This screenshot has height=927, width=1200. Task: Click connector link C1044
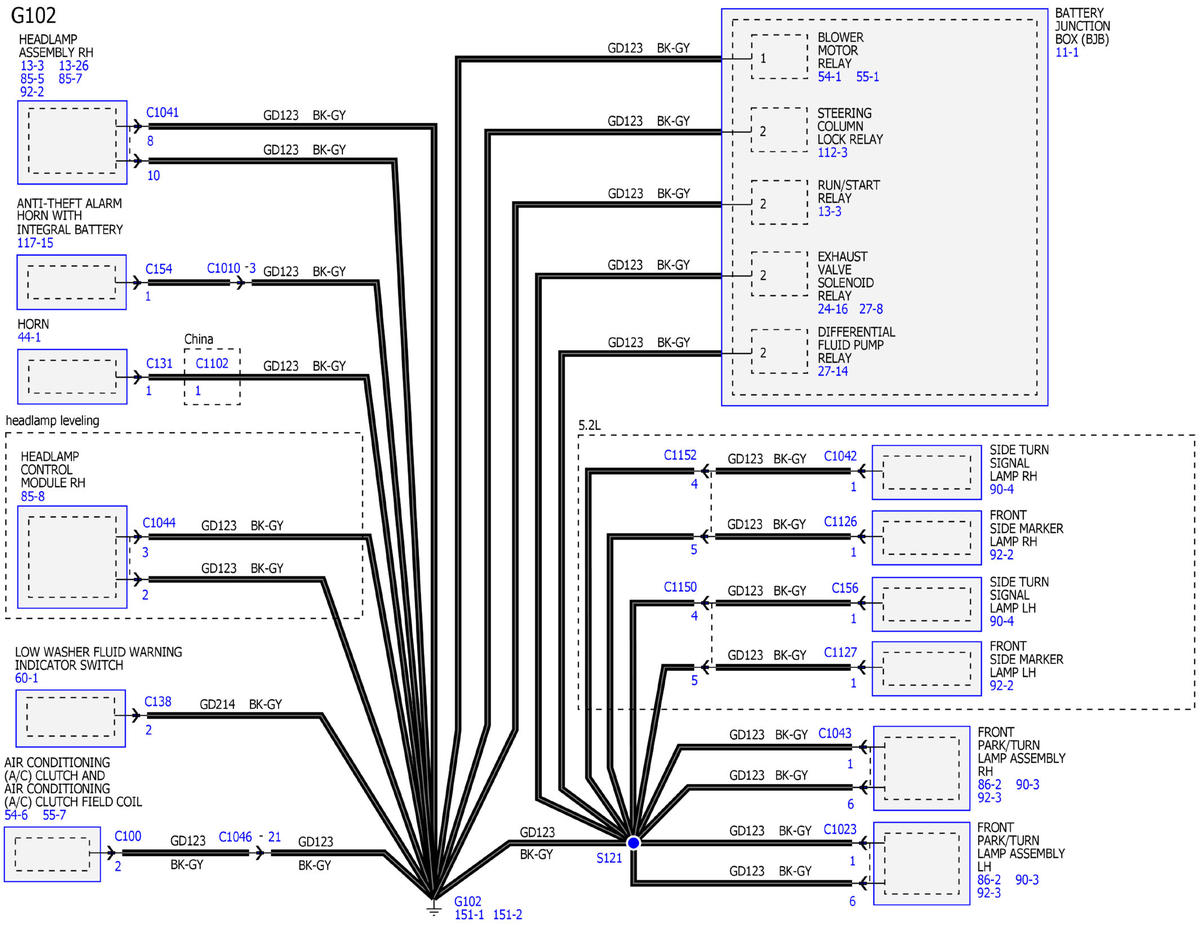[159, 522]
